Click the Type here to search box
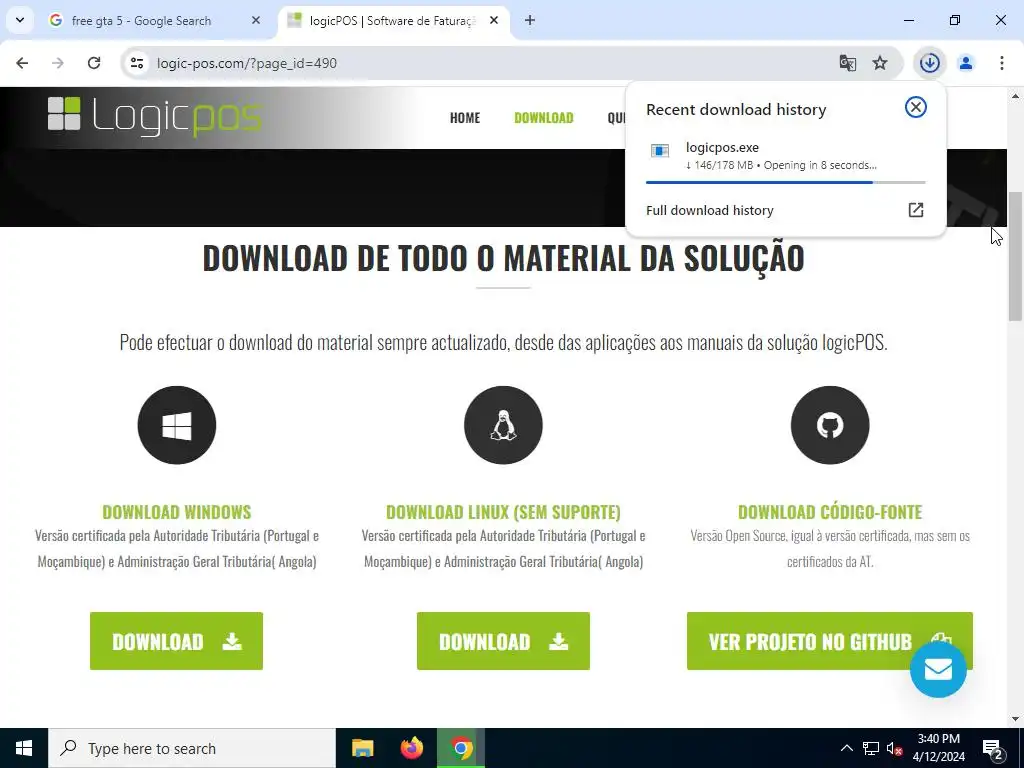1024x768 pixels. point(192,748)
